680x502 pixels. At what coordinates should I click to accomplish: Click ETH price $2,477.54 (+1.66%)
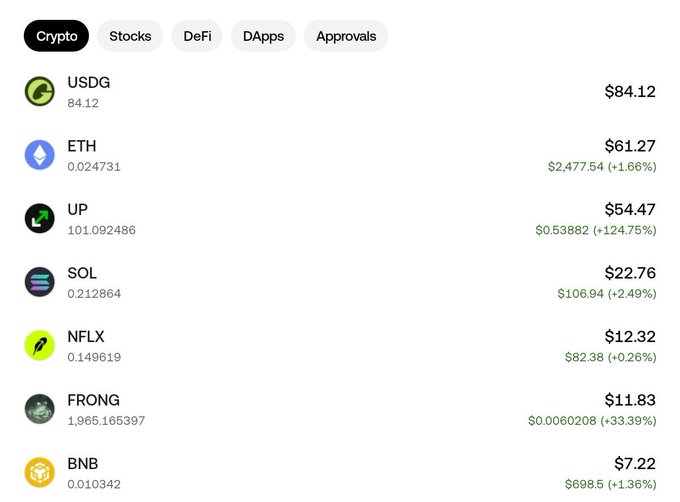click(602, 167)
